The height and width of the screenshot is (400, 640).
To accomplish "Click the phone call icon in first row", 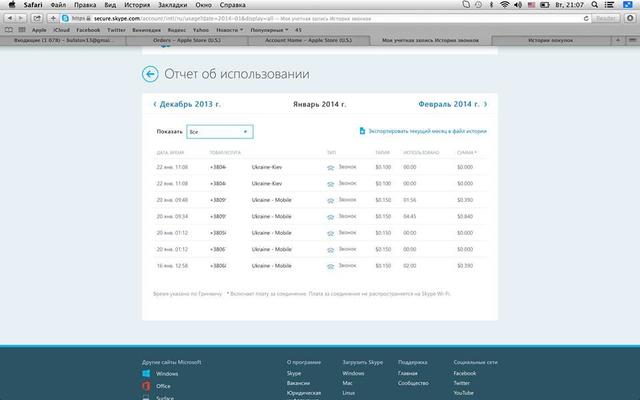I will click(x=330, y=167).
